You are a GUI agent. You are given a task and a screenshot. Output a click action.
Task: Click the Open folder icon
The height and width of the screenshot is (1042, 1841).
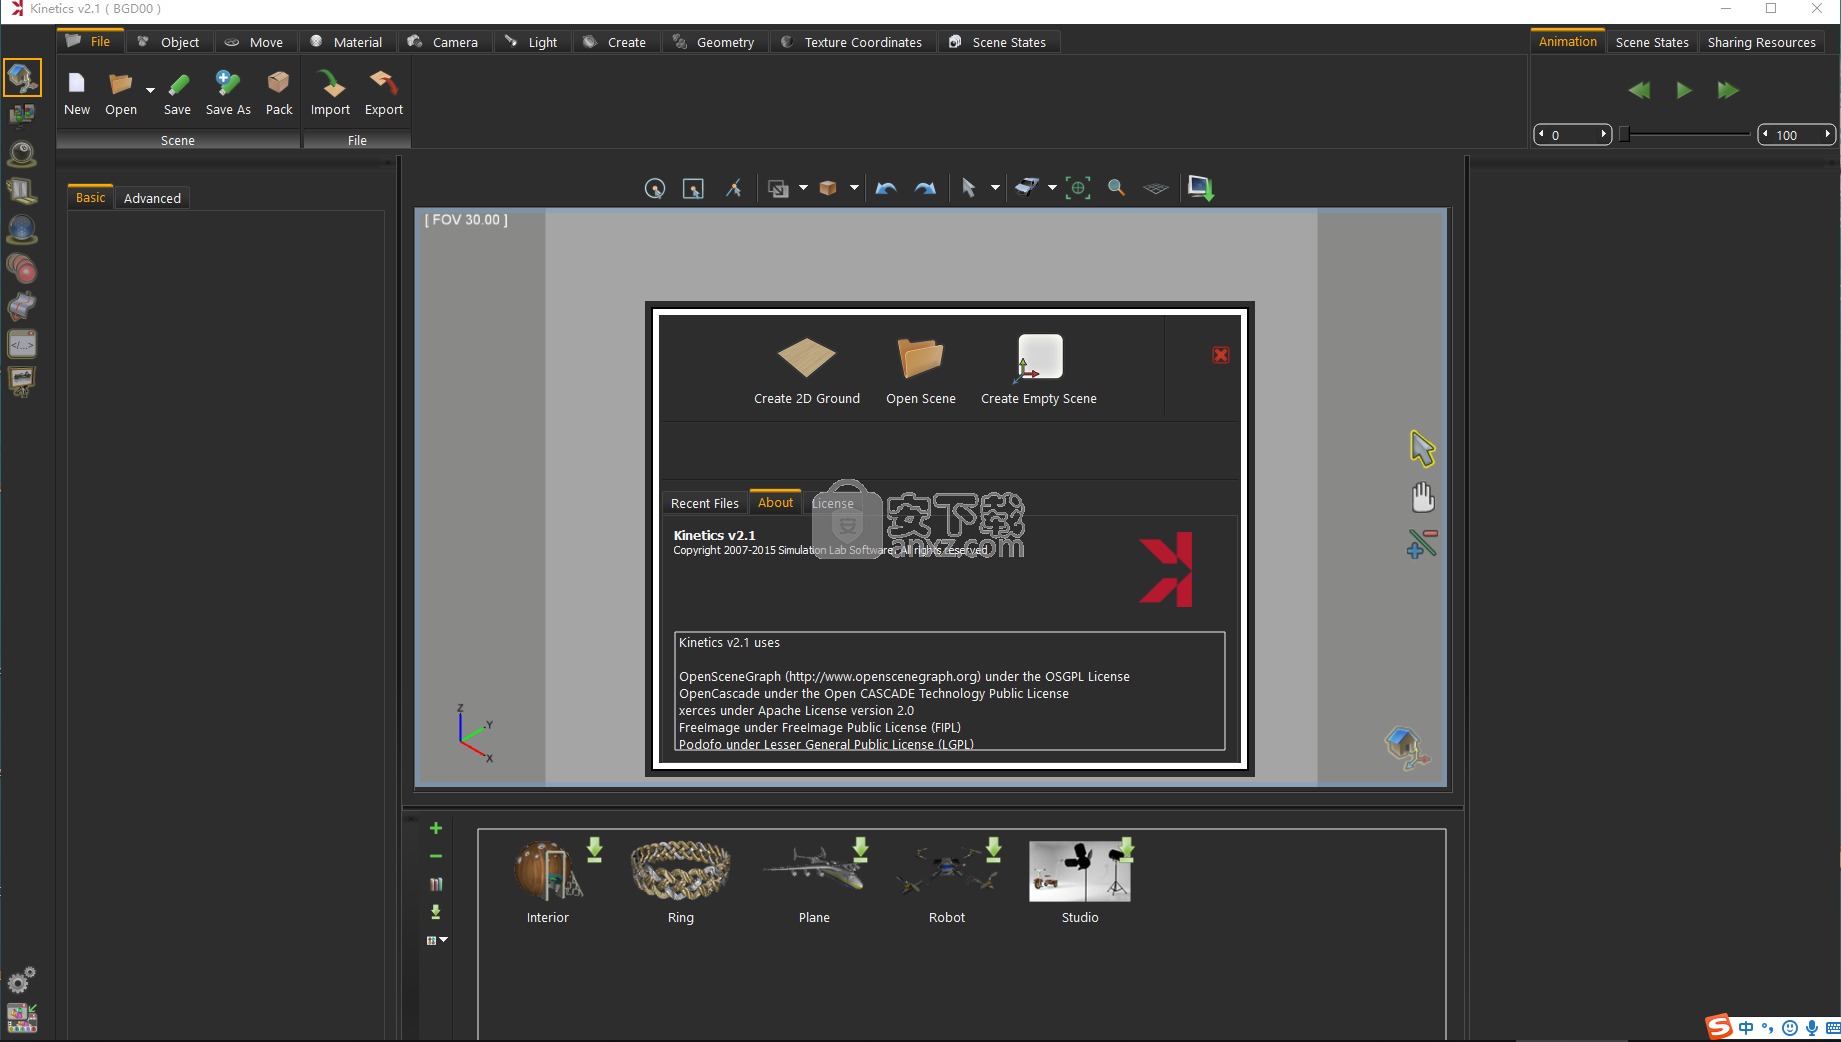(121, 83)
